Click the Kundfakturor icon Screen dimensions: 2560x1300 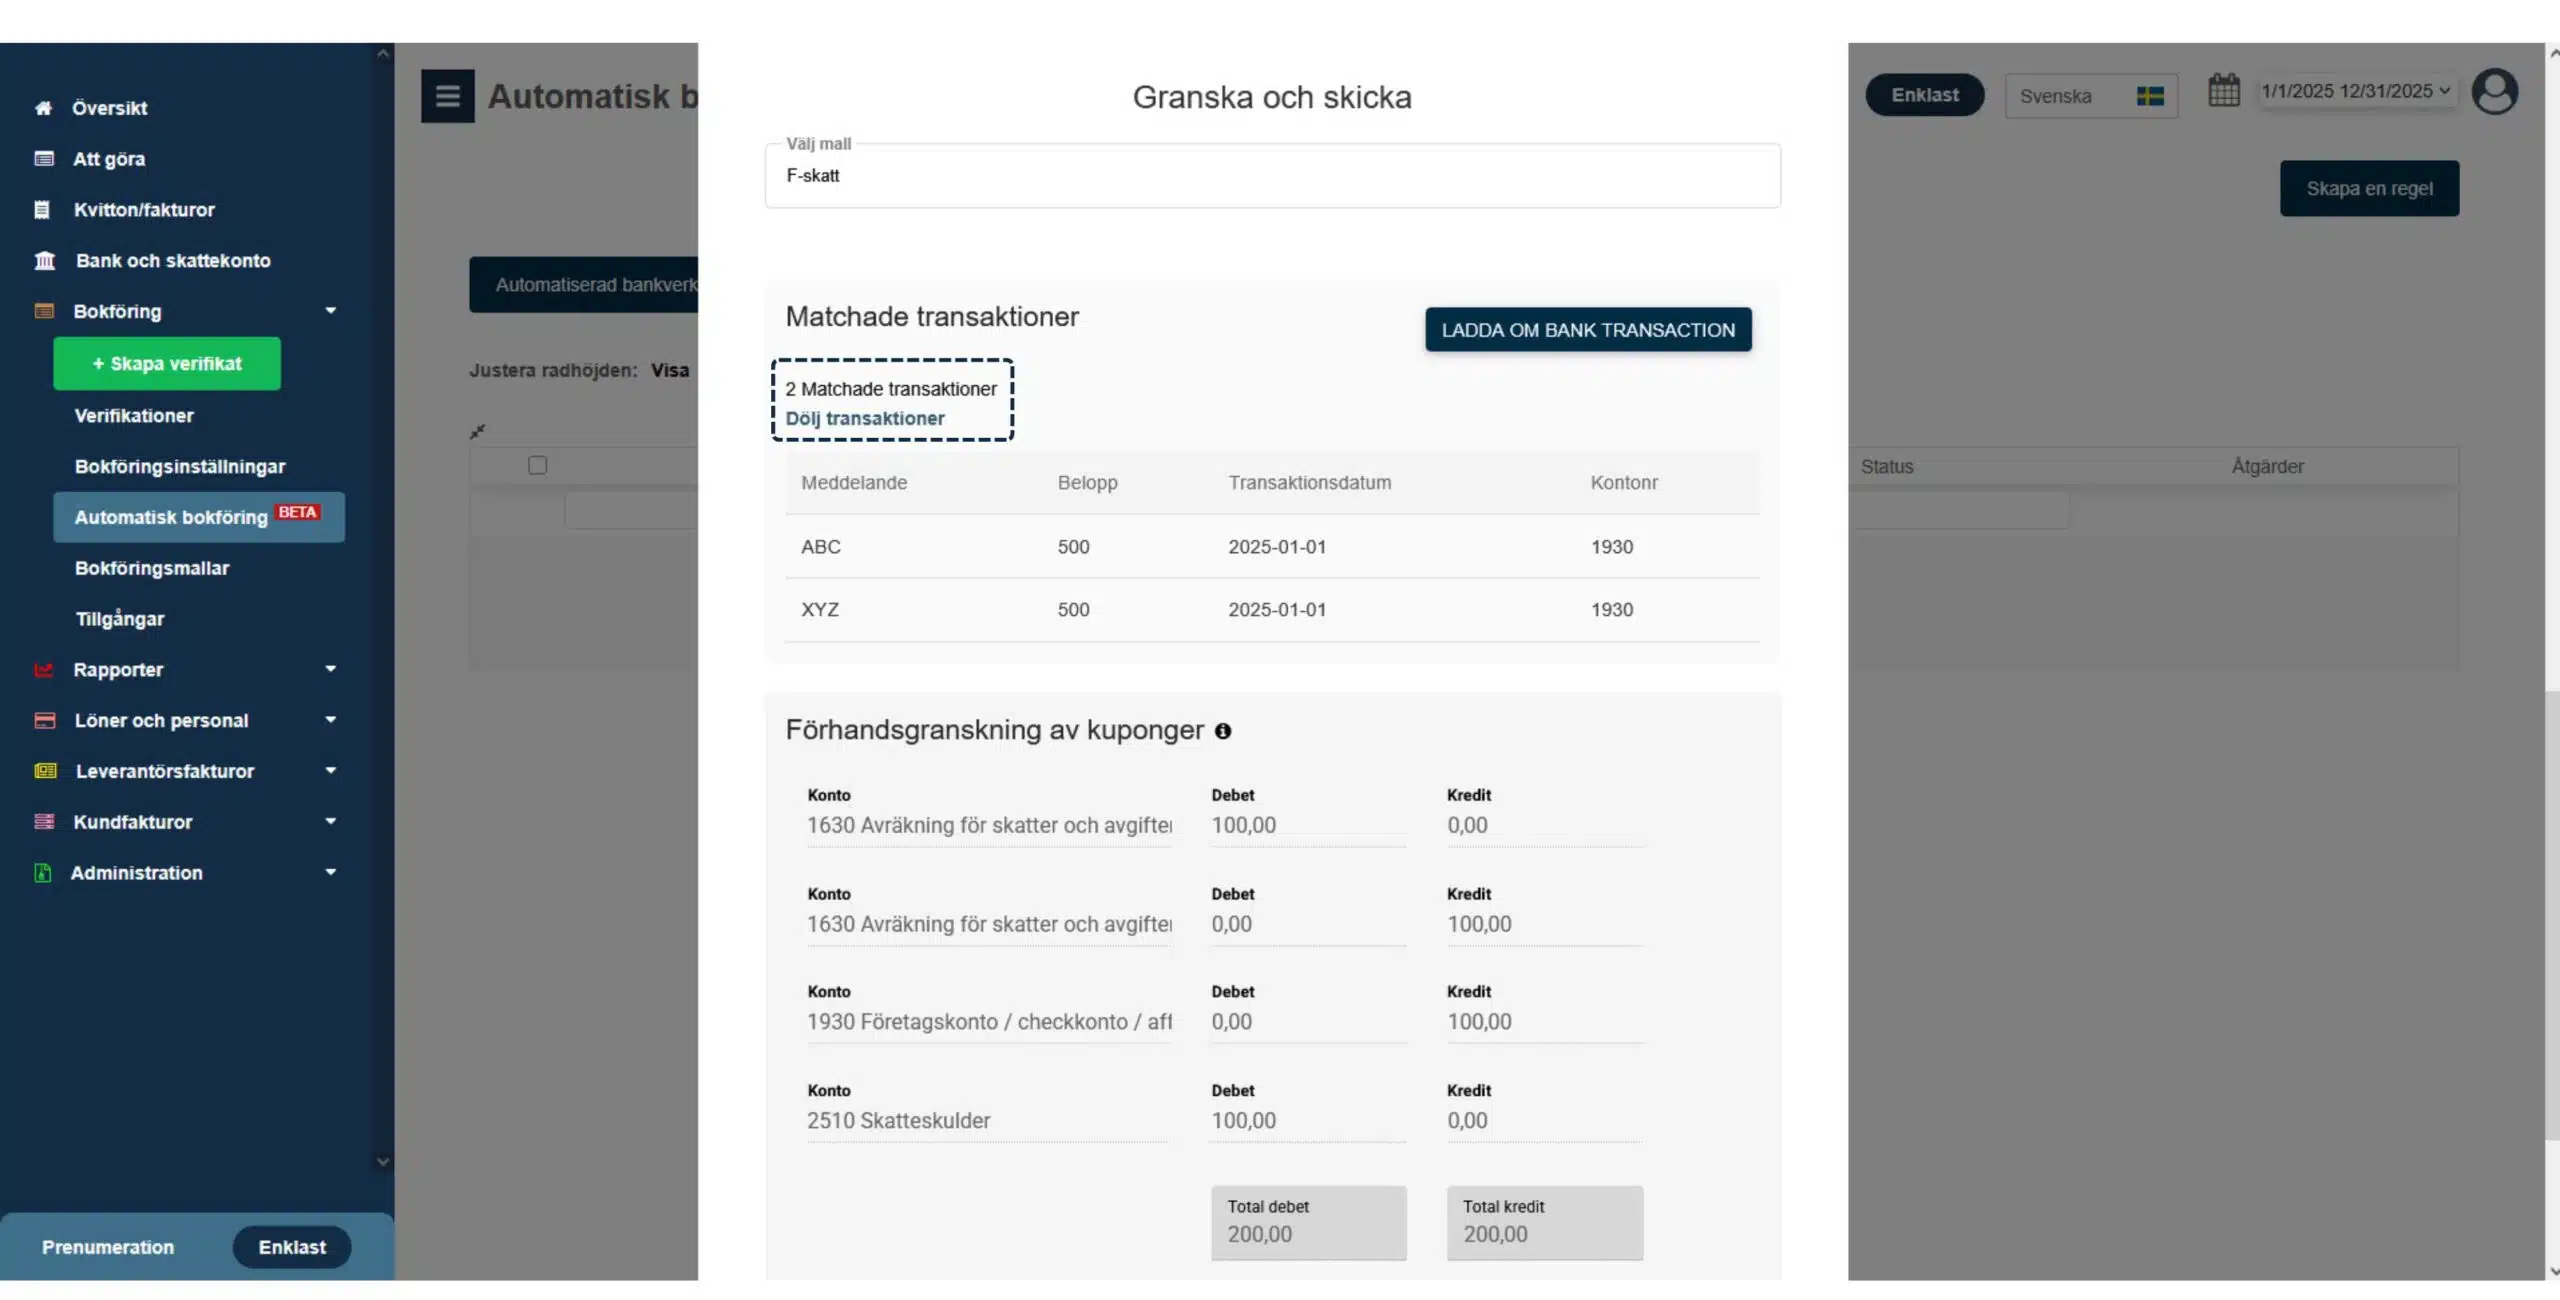(x=44, y=822)
